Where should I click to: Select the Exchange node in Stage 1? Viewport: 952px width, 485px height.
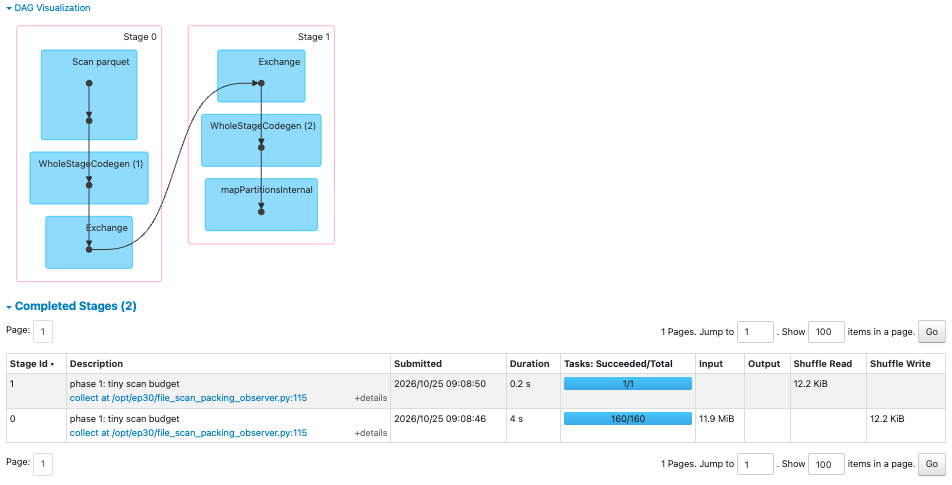[x=261, y=76]
